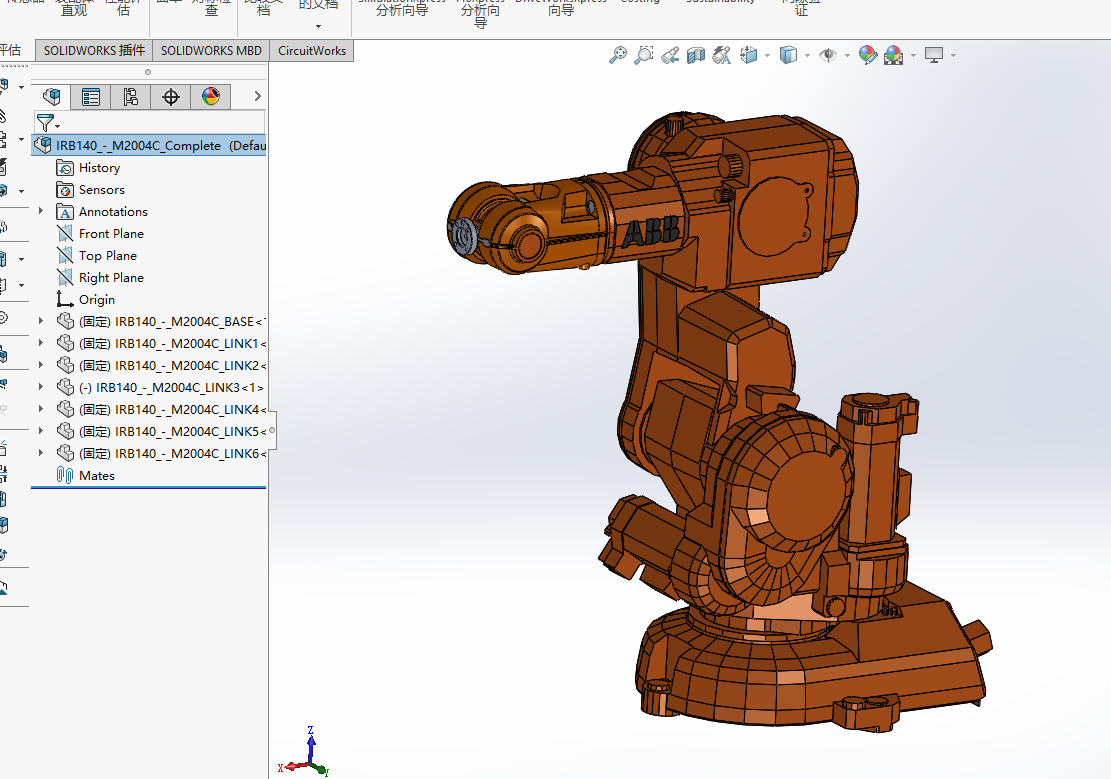Click the feature tree filter funnel
The height and width of the screenshot is (779, 1111).
46,123
